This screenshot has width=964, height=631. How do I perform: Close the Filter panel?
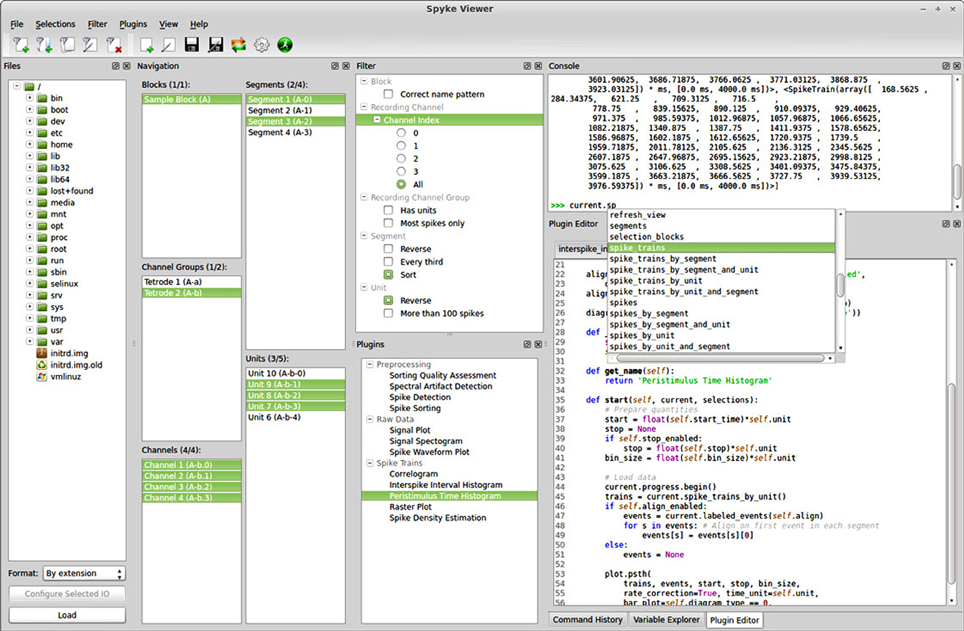coord(538,66)
